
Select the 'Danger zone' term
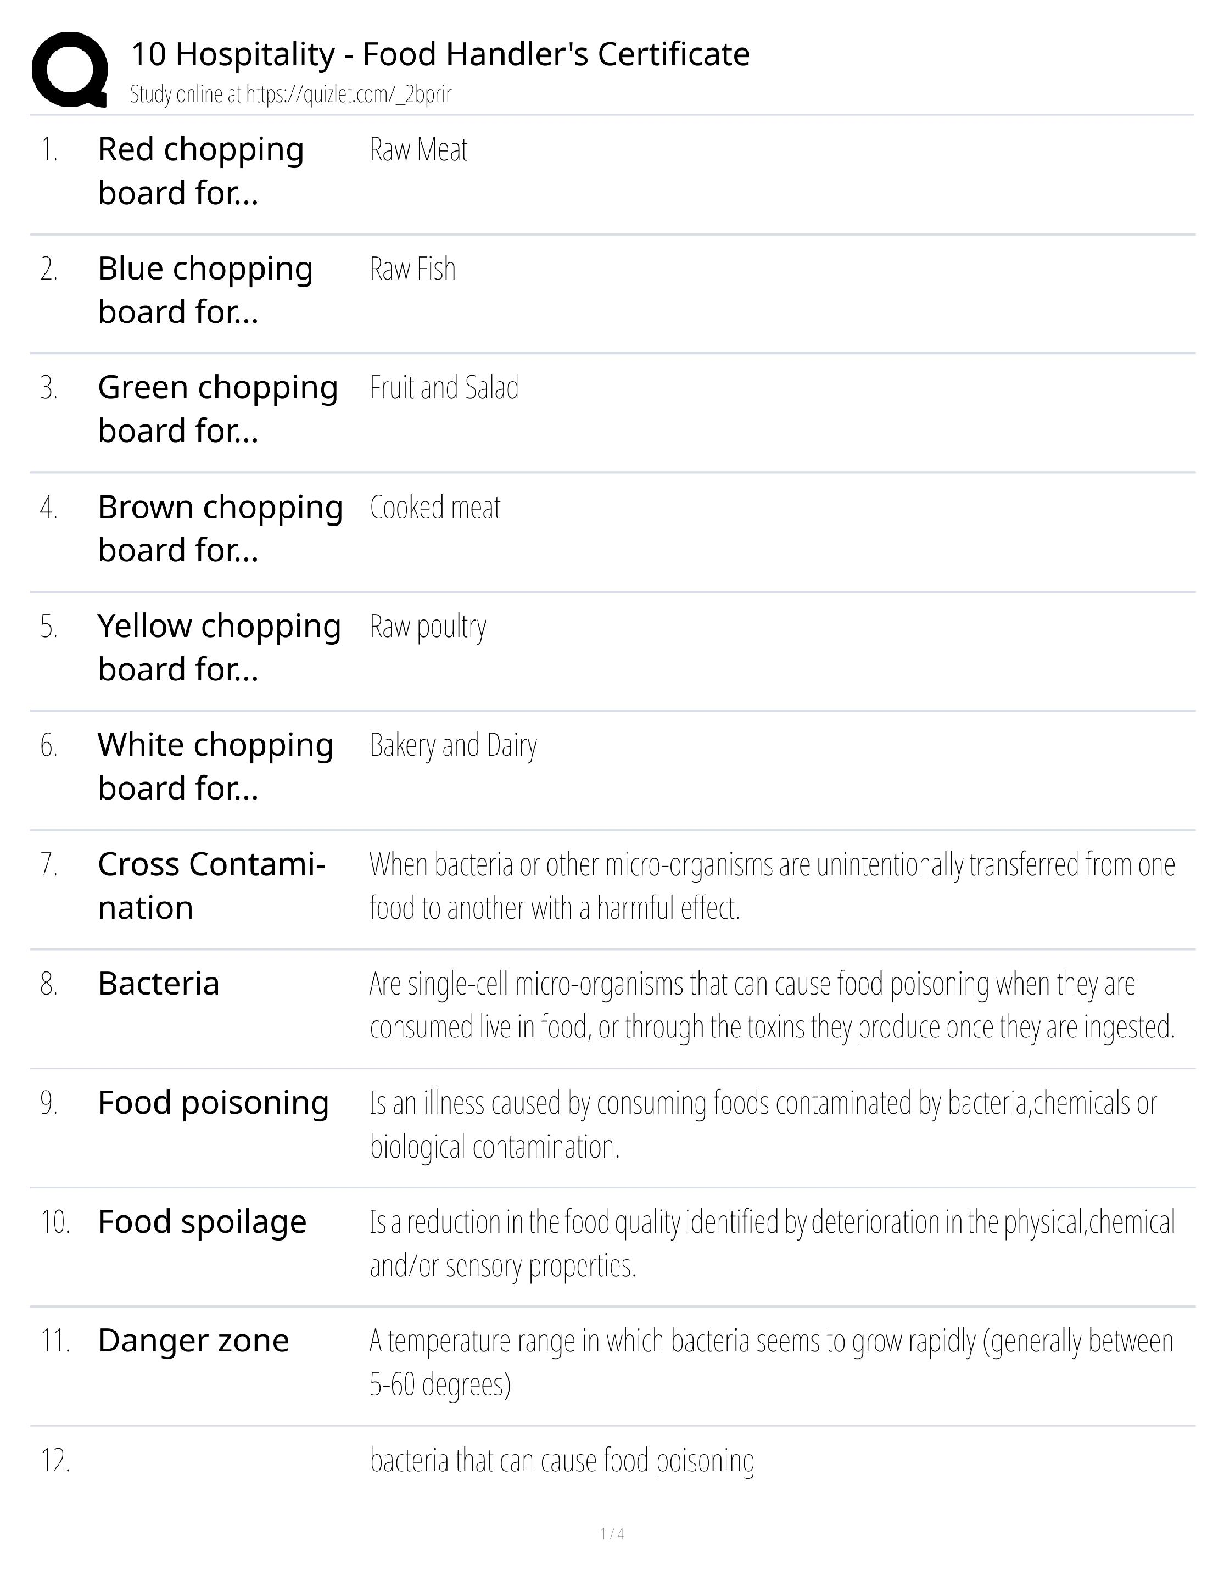point(193,1341)
